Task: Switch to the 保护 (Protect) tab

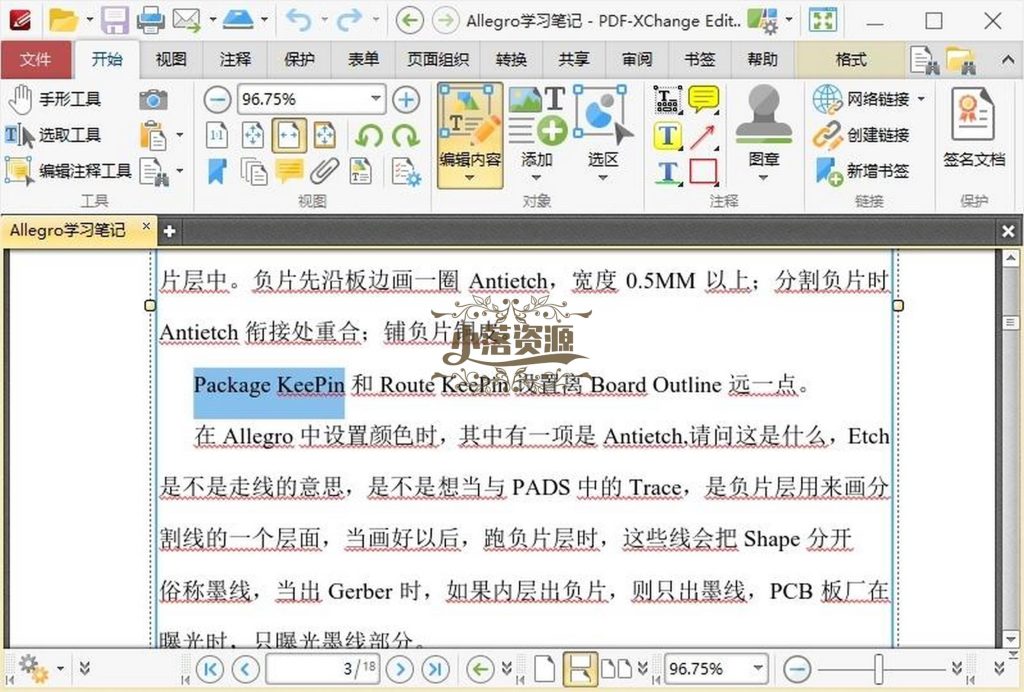Action: coord(300,59)
